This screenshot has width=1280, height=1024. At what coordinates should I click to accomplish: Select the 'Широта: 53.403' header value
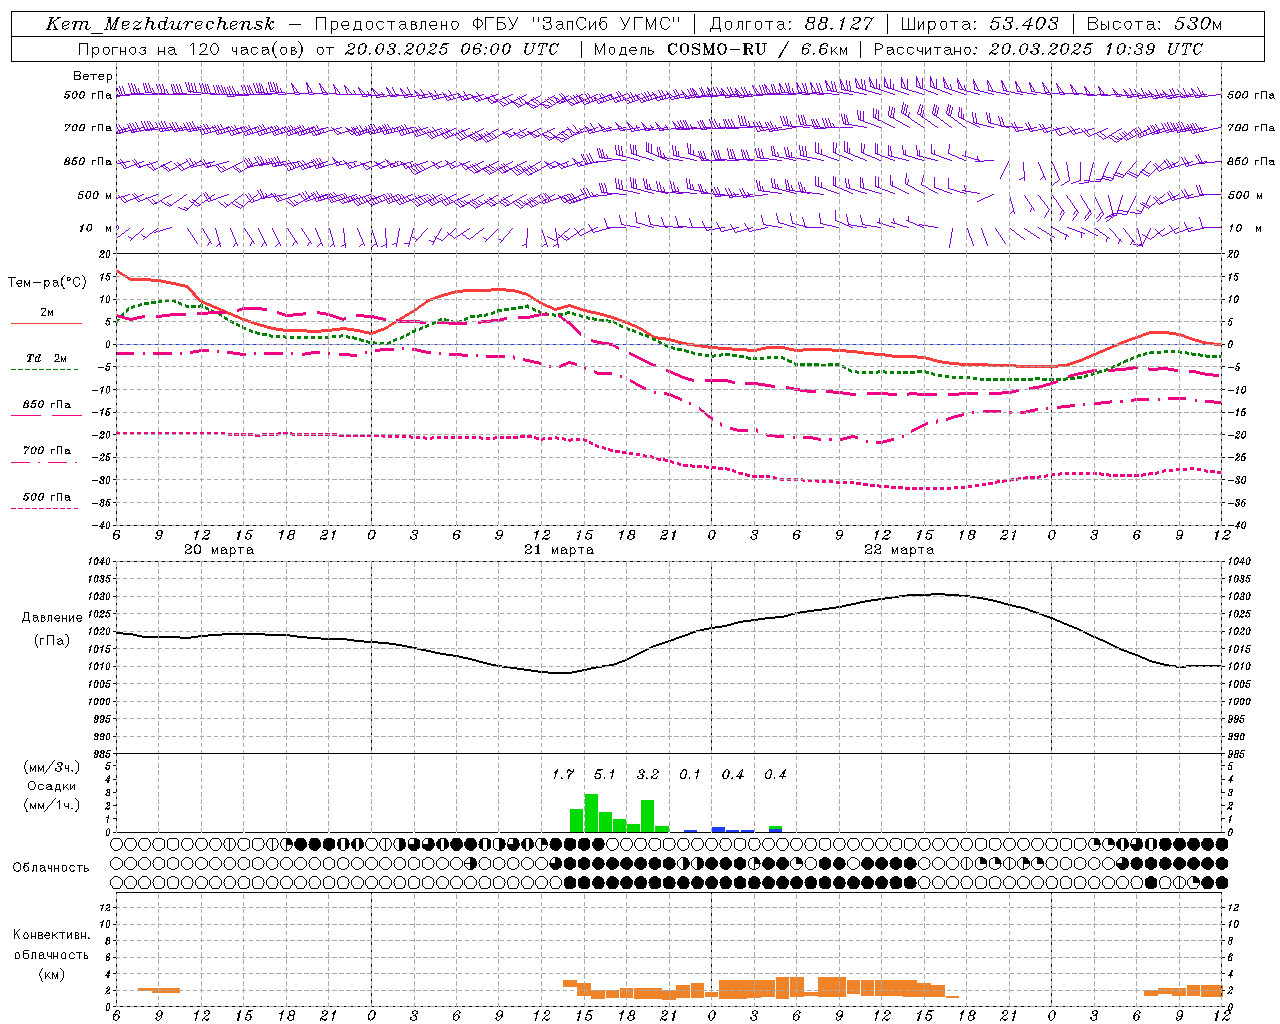click(x=979, y=24)
